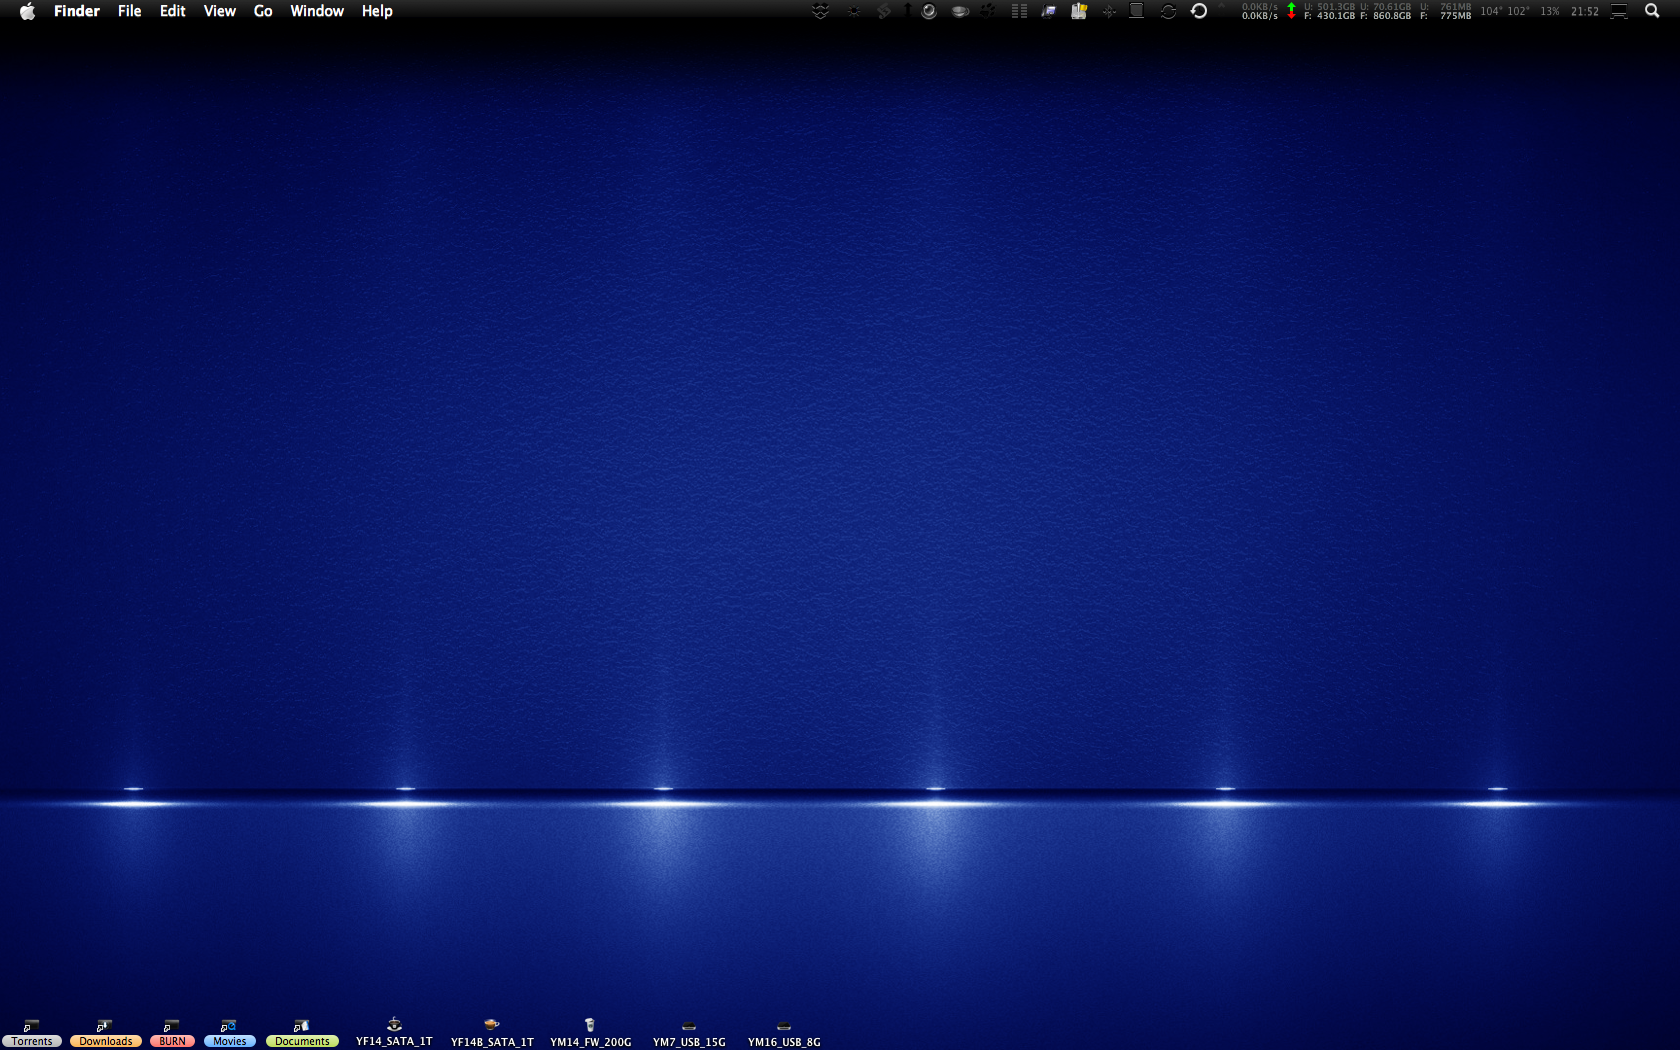Click the Dropbox menu bar icon
The width and height of the screenshot is (1680, 1050).
tap(821, 11)
